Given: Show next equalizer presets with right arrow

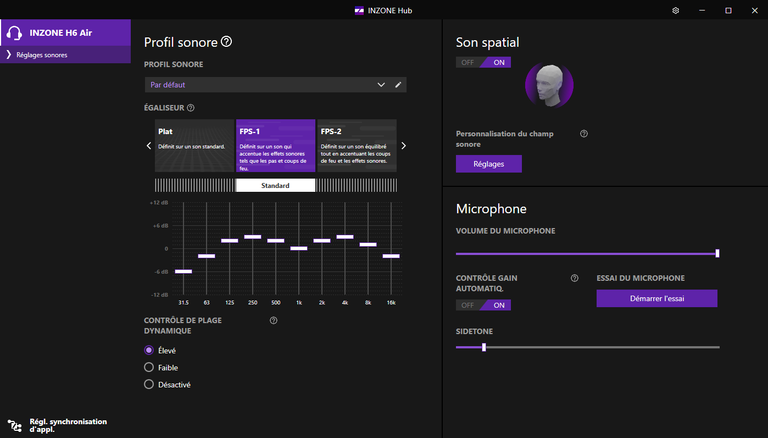Looking at the screenshot, I should 403,146.
